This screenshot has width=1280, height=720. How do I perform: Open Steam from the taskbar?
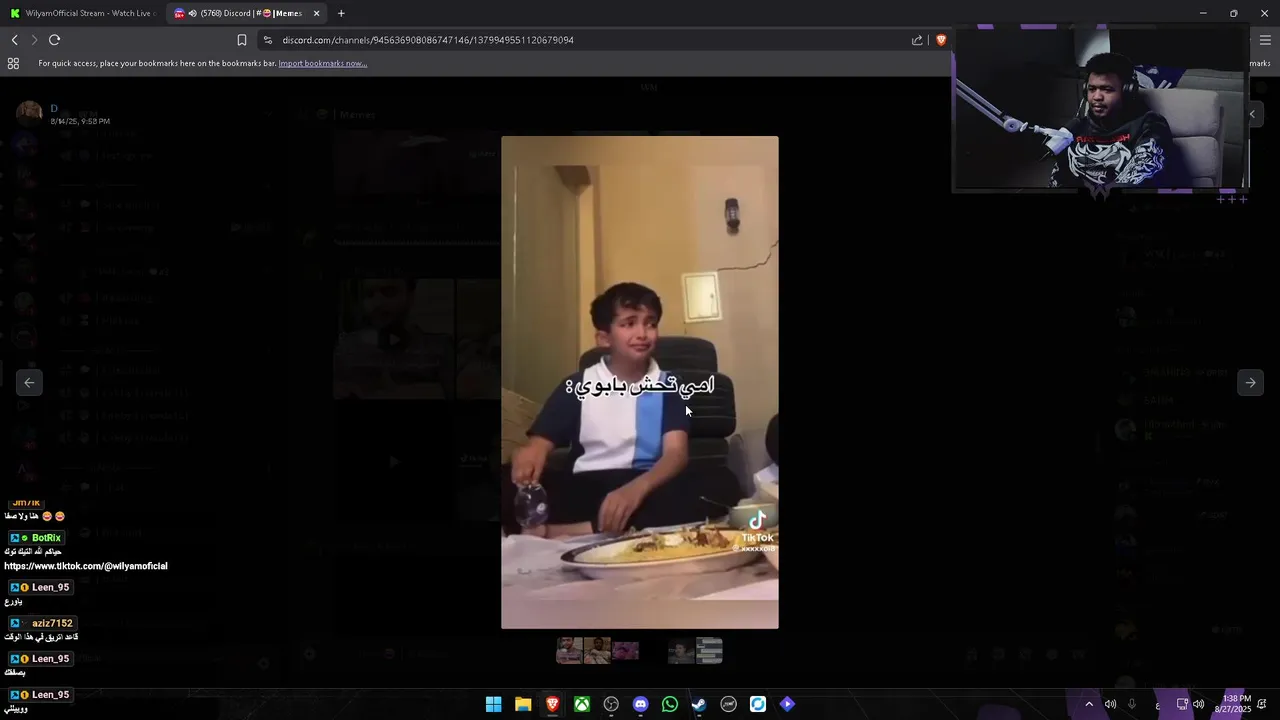click(x=699, y=704)
